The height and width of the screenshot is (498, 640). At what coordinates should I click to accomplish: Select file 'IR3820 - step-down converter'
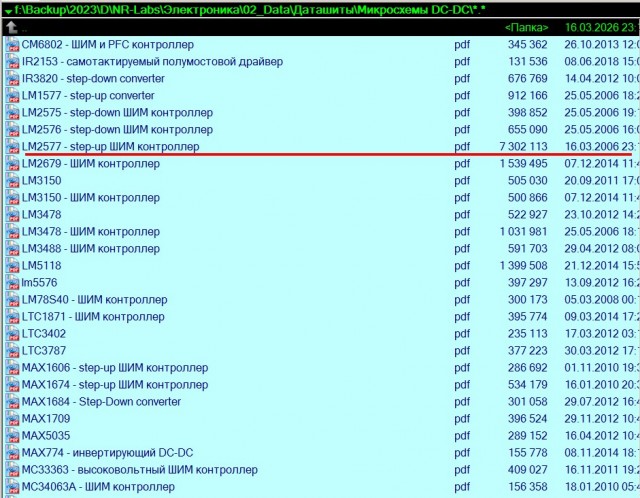[93, 79]
